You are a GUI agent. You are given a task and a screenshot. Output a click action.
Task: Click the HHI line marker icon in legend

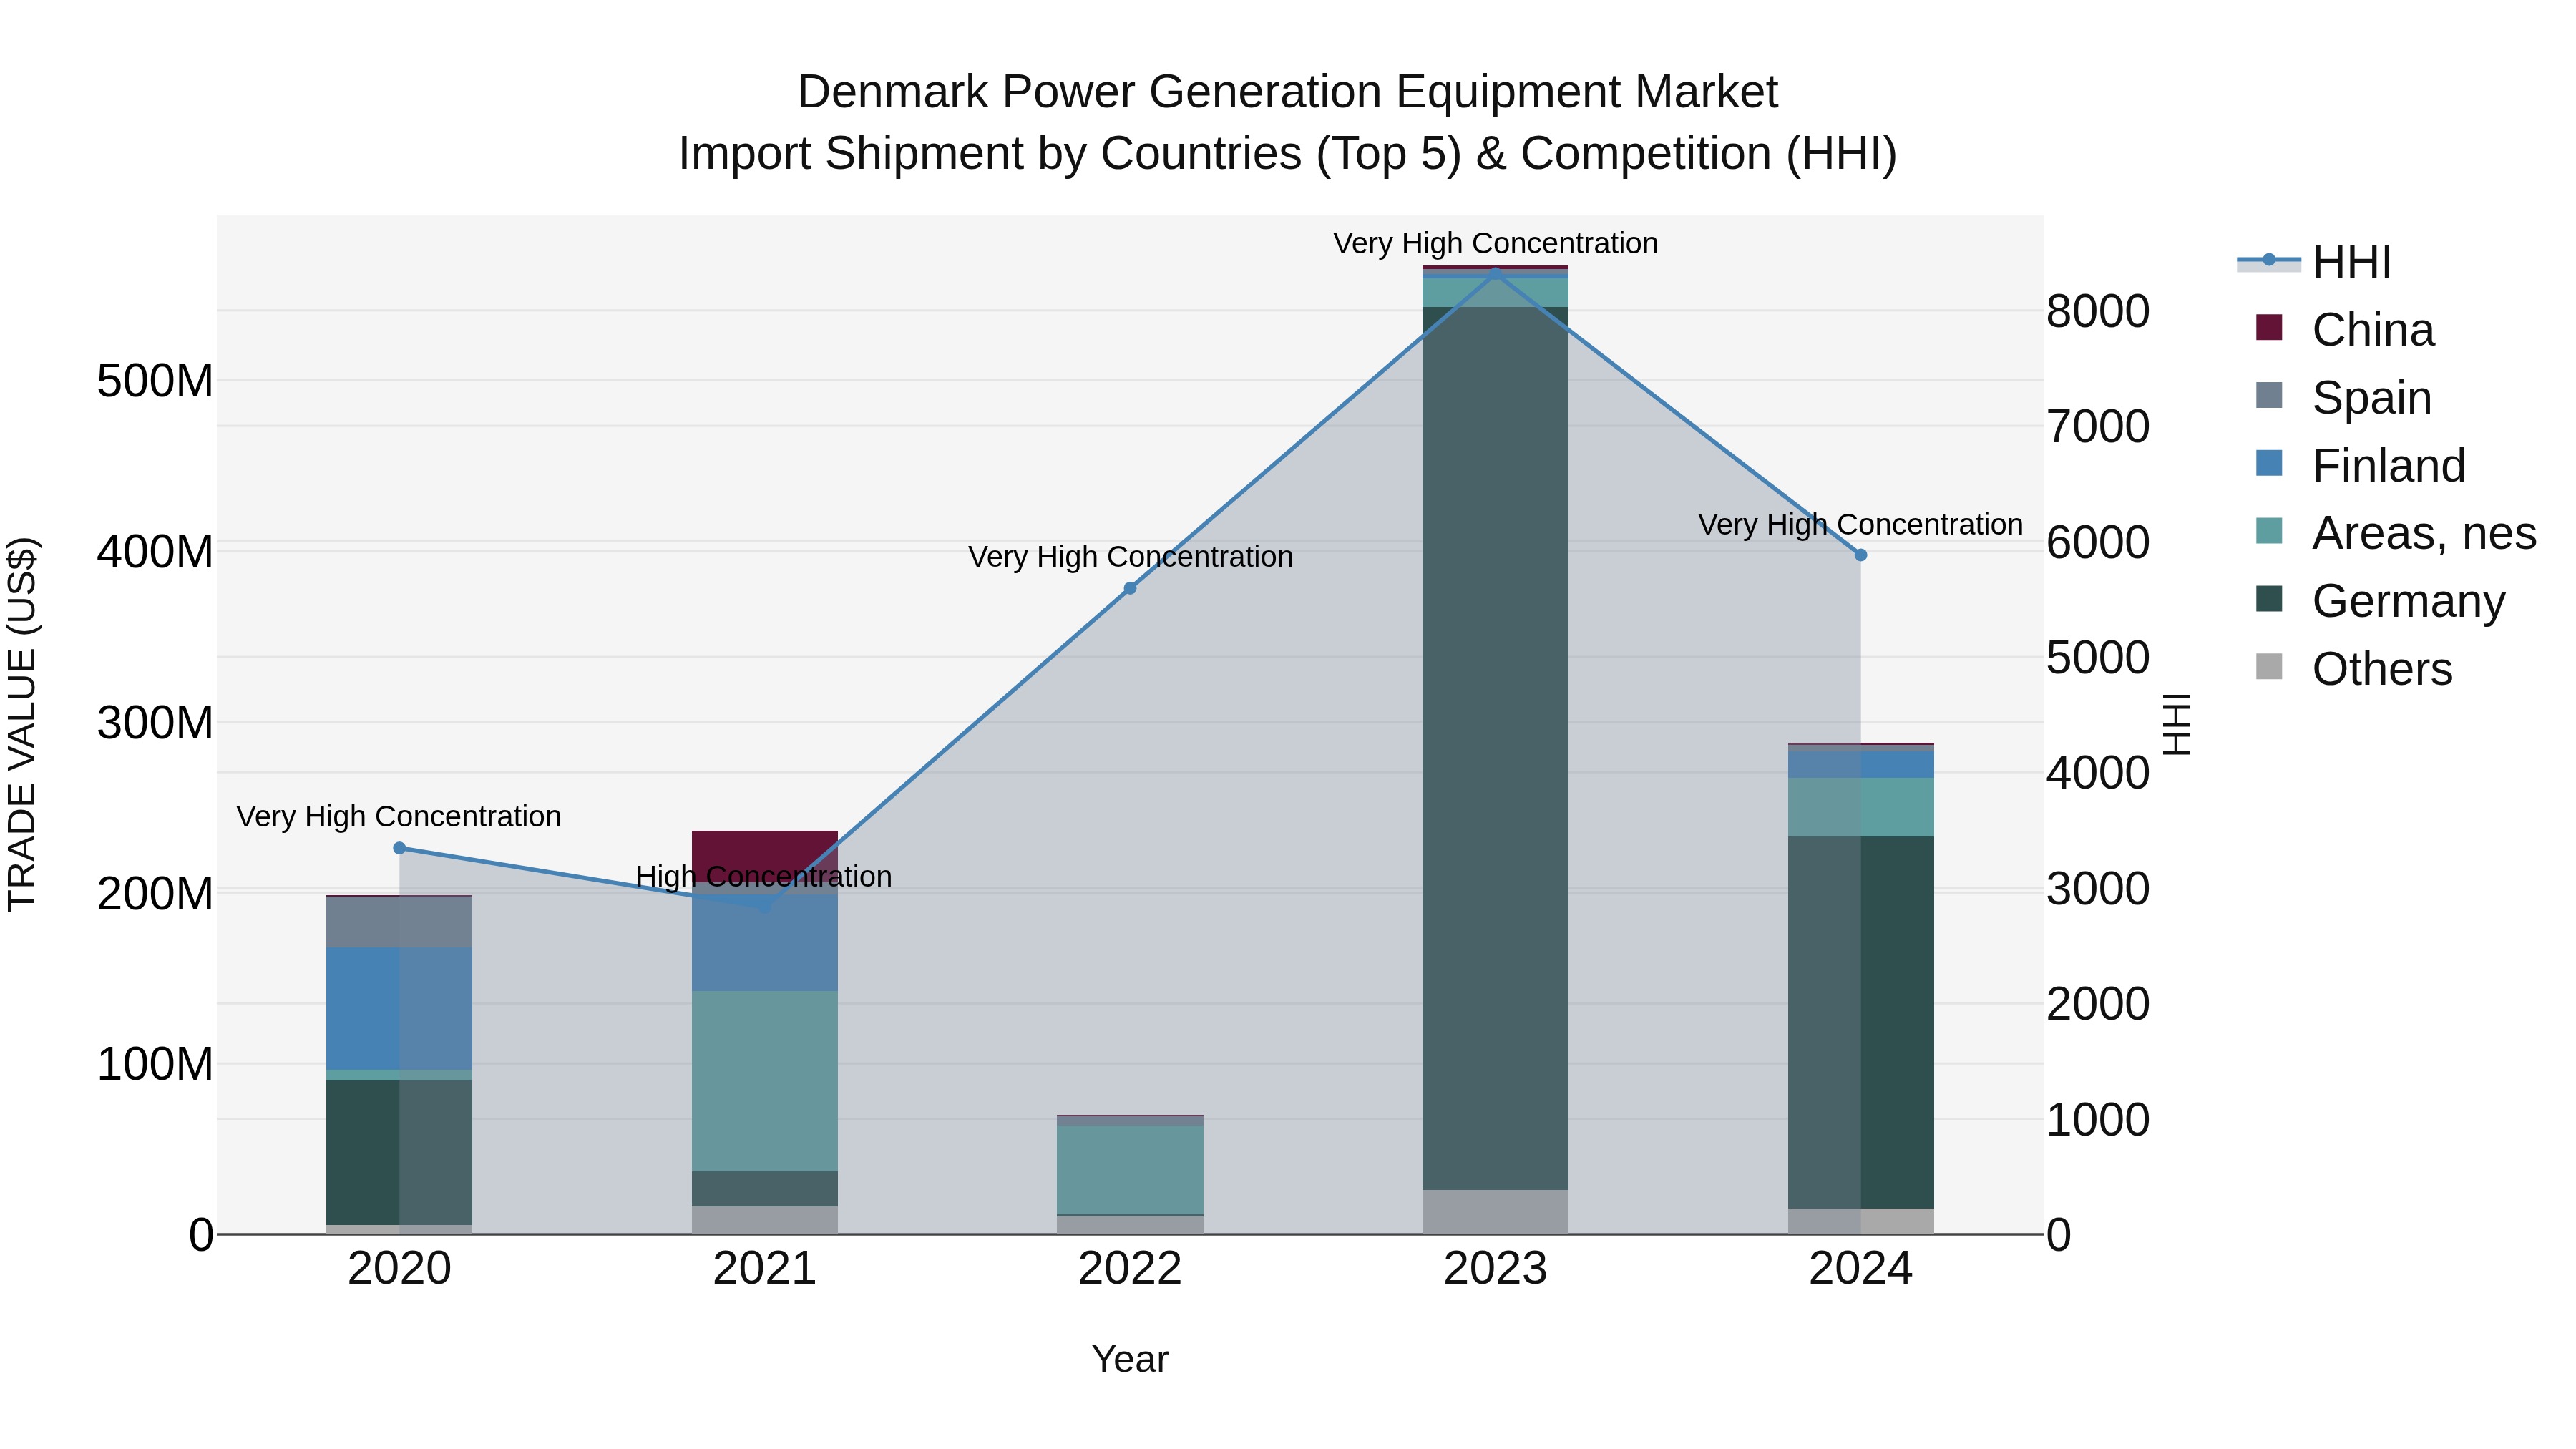pos(2269,261)
